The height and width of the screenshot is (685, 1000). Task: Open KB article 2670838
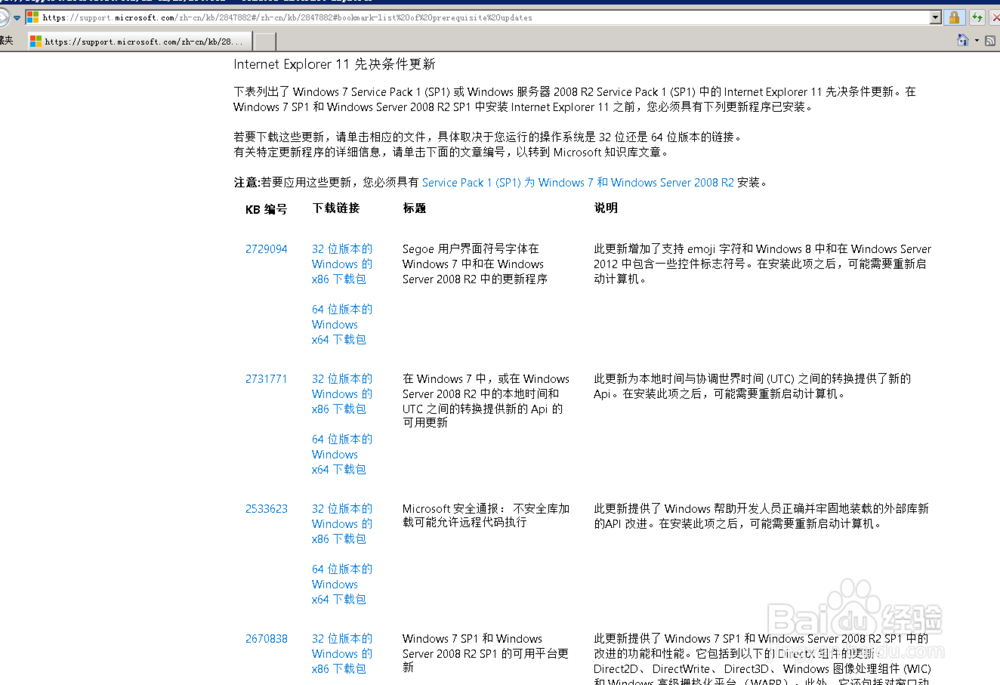pos(266,639)
